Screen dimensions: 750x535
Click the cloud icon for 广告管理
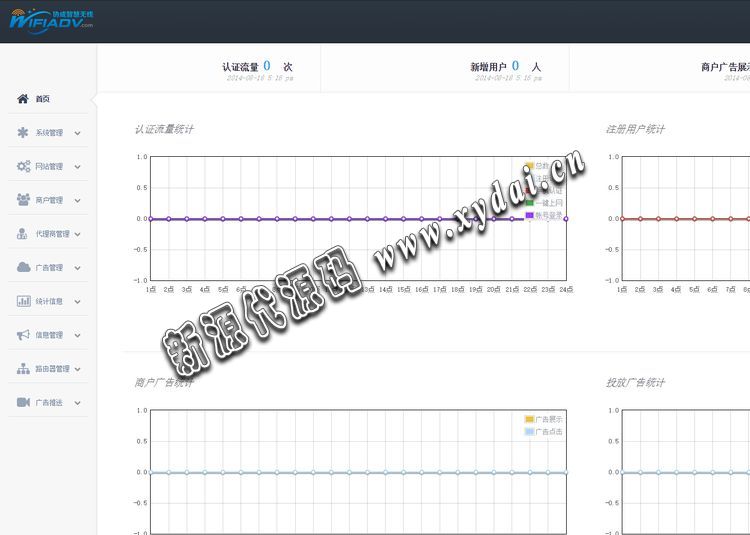click(23, 267)
